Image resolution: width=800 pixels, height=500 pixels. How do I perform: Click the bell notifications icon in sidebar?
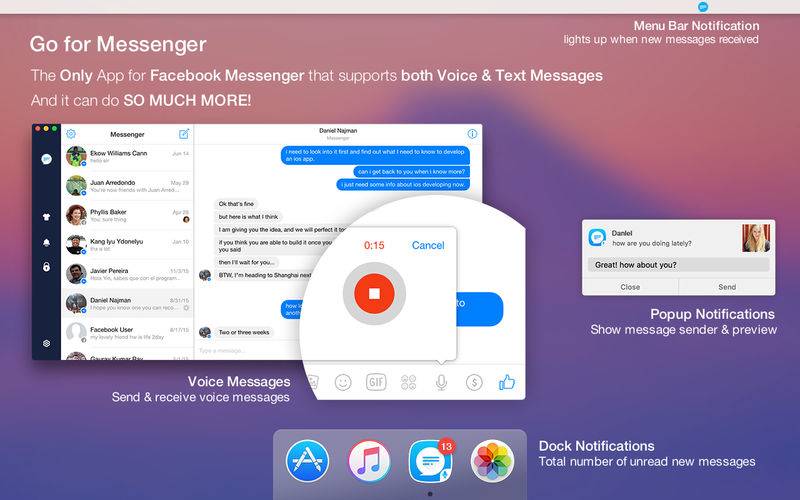(x=46, y=242)
